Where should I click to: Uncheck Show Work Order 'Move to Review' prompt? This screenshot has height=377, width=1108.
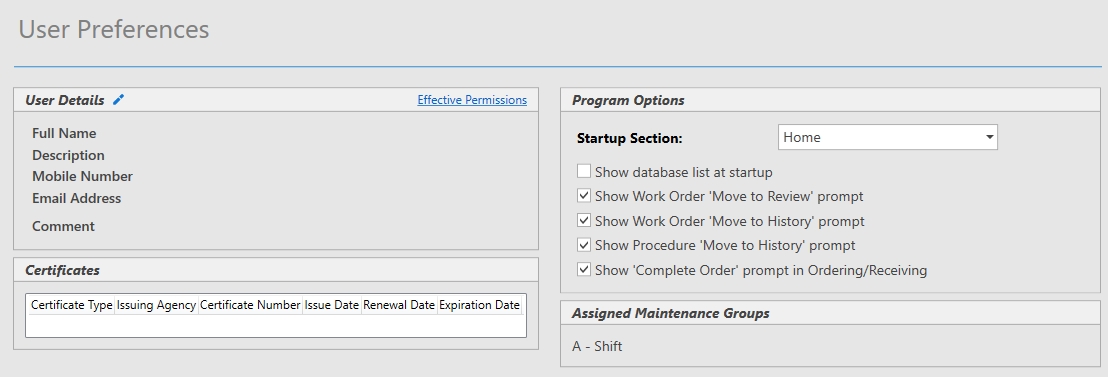[584, 196]
